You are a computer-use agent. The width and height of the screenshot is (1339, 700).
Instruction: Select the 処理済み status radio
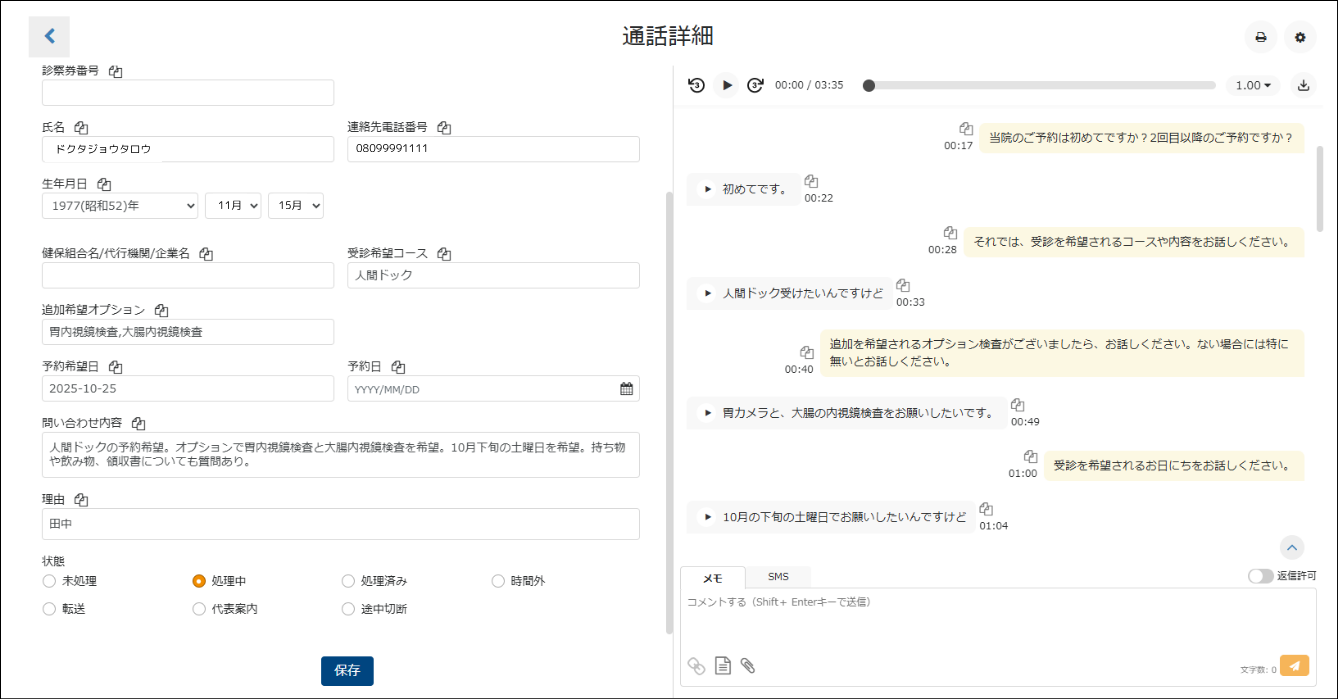click(348, 581)
